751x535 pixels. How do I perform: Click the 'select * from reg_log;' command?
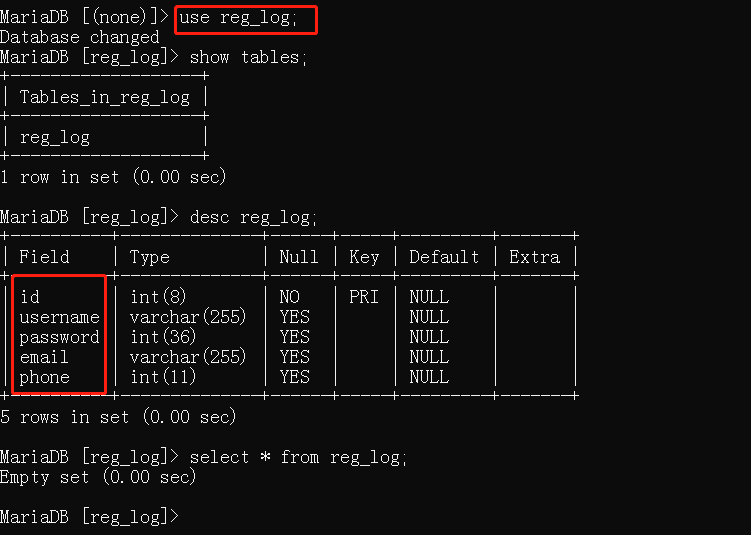click(x=299, y=457)
